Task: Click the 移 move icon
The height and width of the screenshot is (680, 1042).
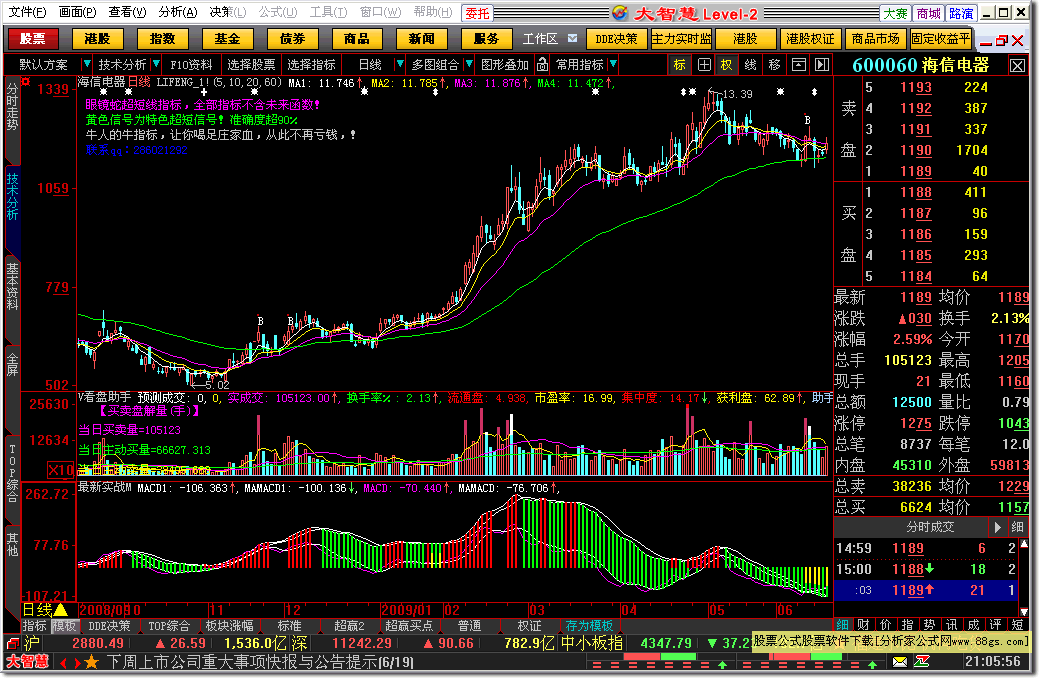Action: 774,64
